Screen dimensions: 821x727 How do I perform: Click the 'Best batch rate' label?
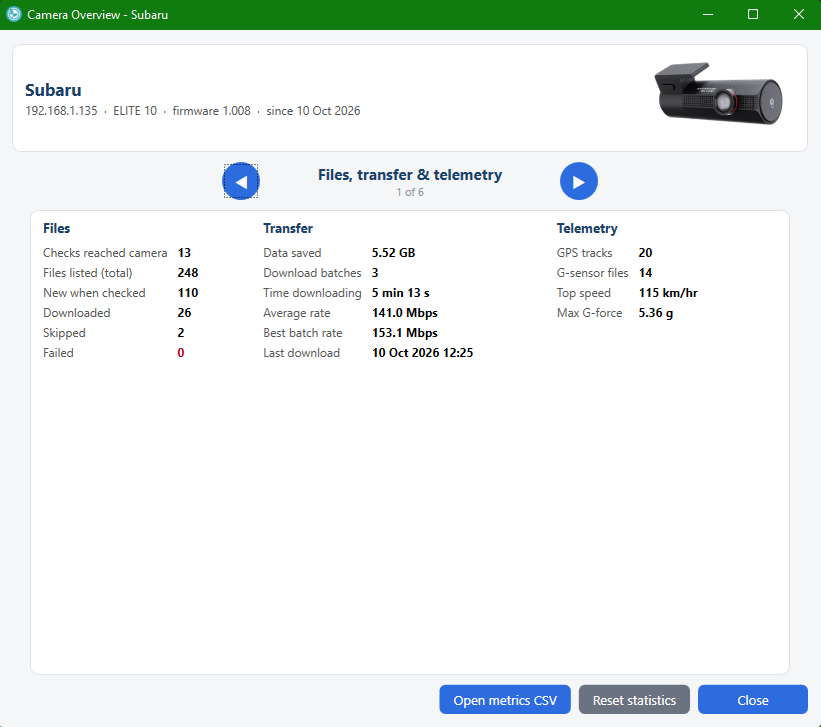click(x=303, y=333)
